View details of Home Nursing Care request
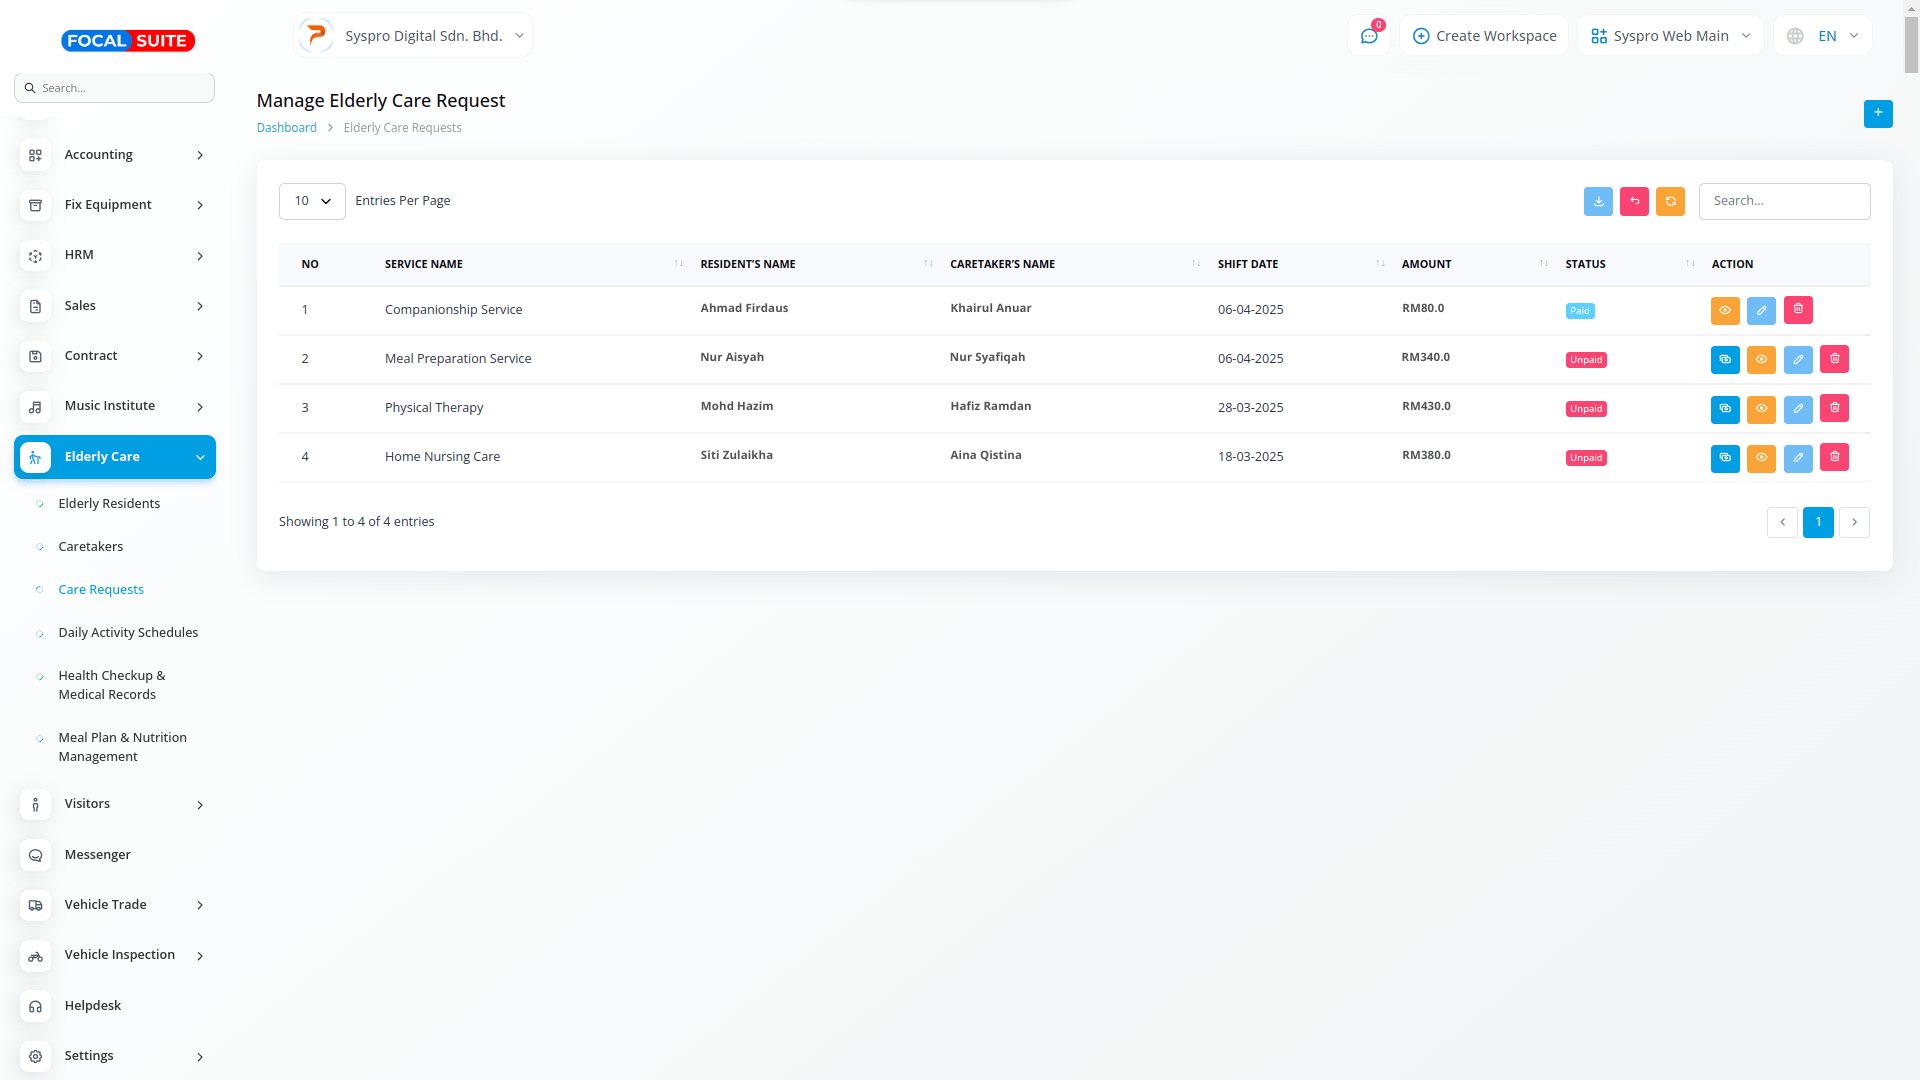Screen dimensions: 1920x1080 pyautogui.click(x=1760, y=458)
